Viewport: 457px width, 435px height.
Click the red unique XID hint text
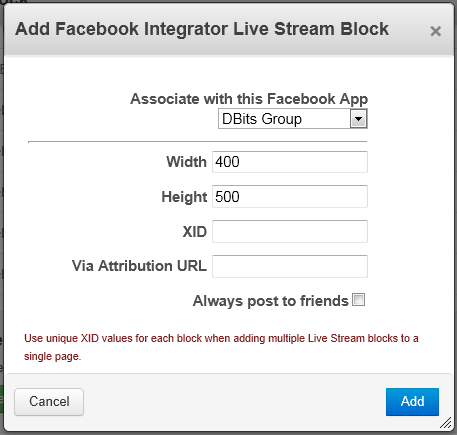(221, 347)
